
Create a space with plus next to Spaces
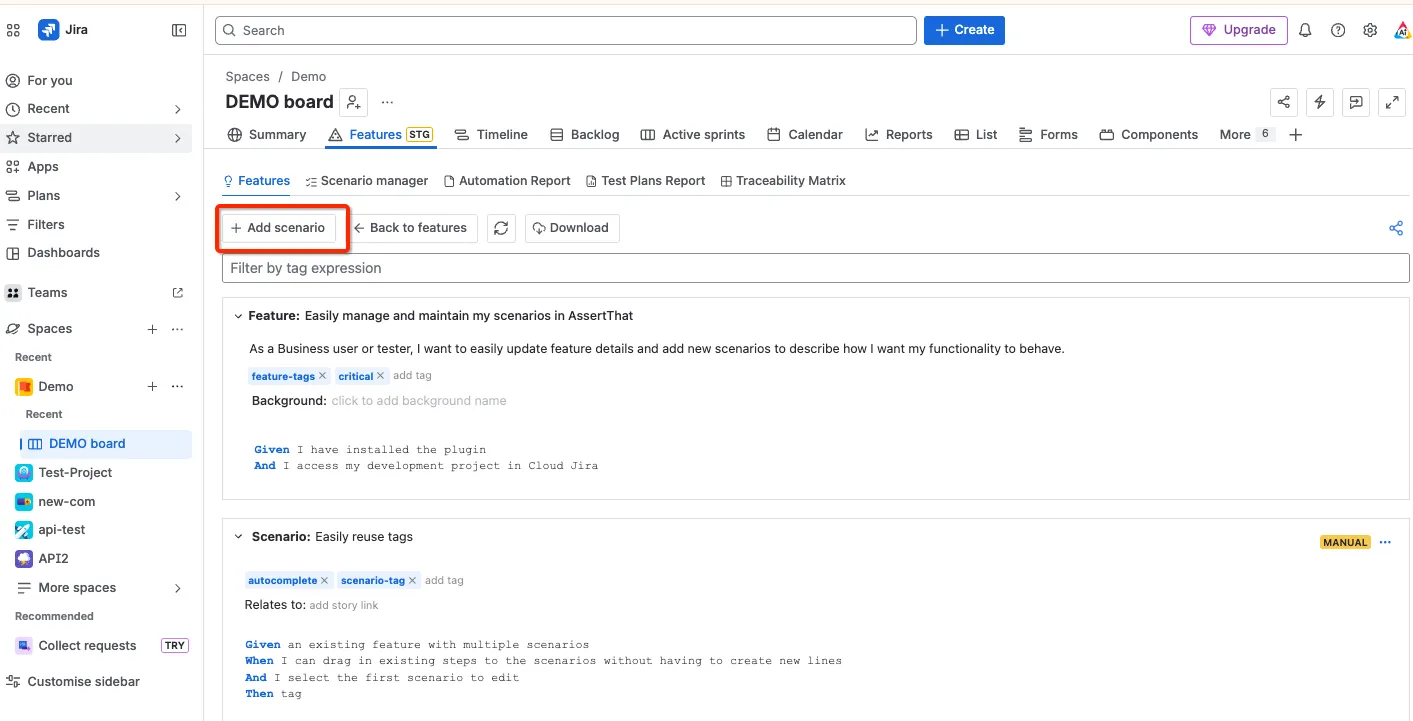pos(152,329)
